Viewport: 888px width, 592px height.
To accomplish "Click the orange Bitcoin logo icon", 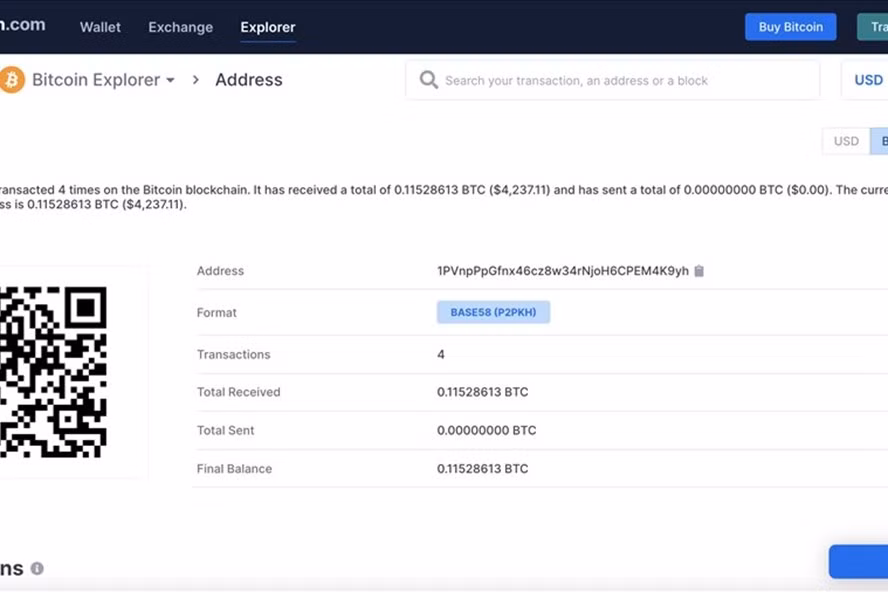I will 11,79.
